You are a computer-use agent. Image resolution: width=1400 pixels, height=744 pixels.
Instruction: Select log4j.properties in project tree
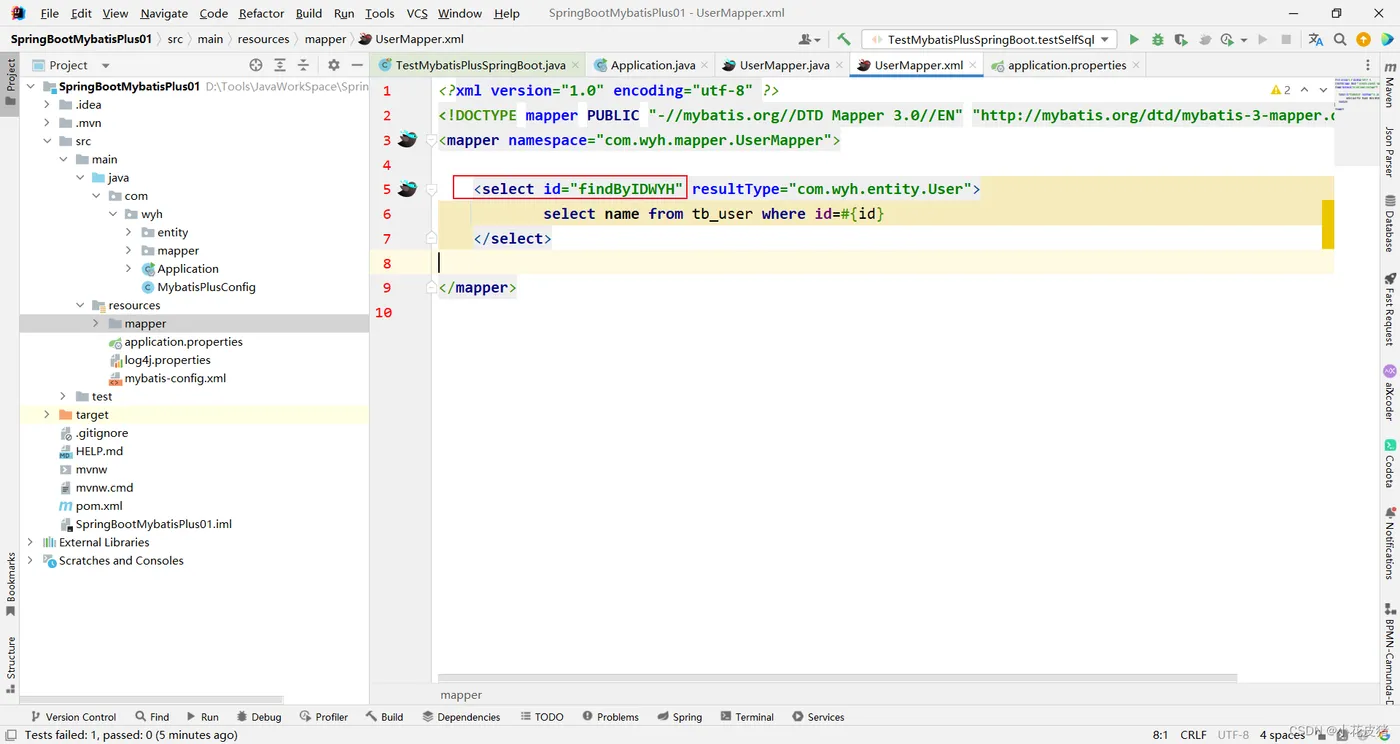(x=167, y=360)
